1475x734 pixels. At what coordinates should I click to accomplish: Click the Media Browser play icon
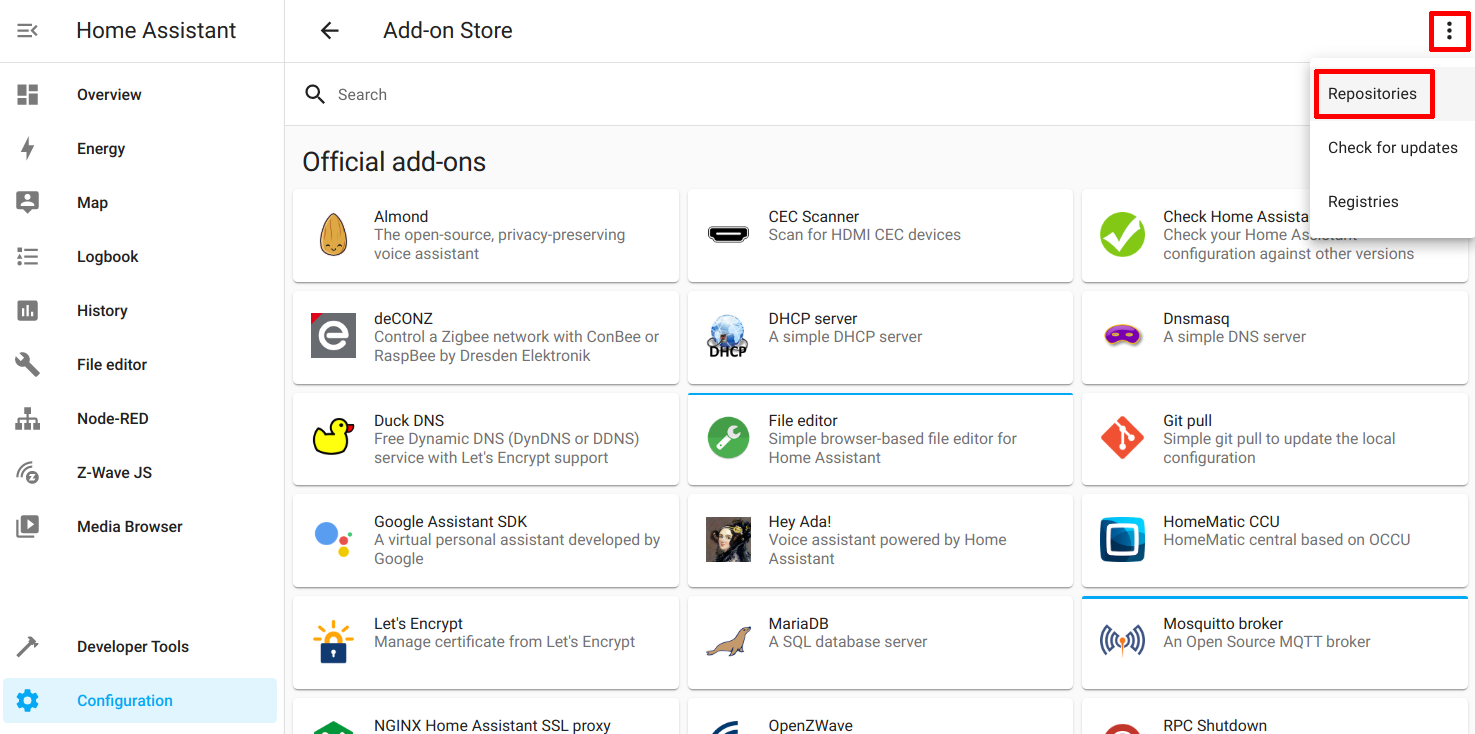pos(28,526)
